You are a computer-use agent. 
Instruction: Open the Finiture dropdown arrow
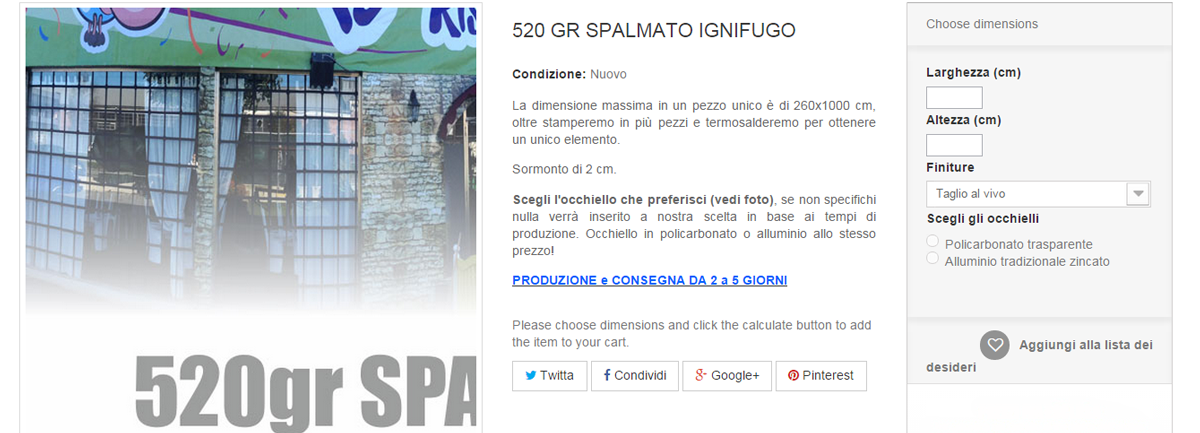tap(1137, 193)
